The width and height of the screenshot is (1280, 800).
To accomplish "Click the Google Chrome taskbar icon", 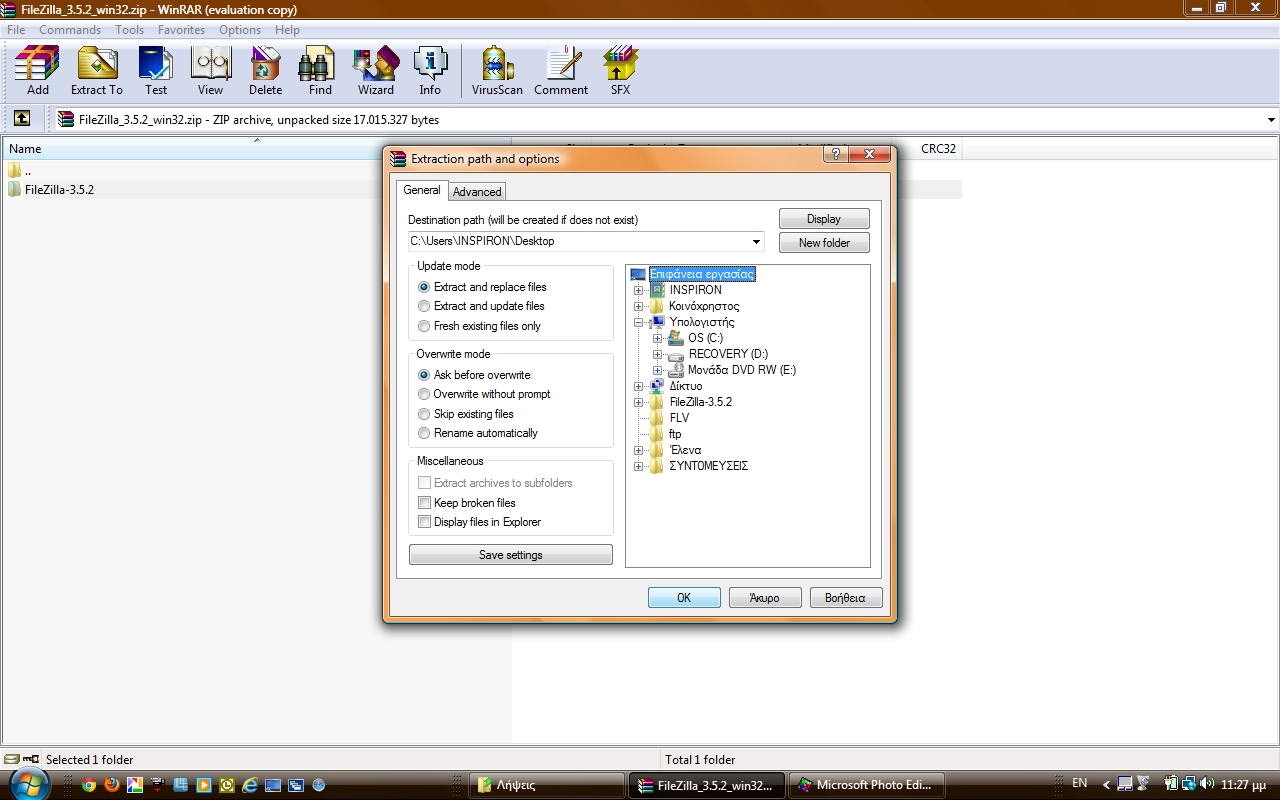I will [x=89, y=785].
